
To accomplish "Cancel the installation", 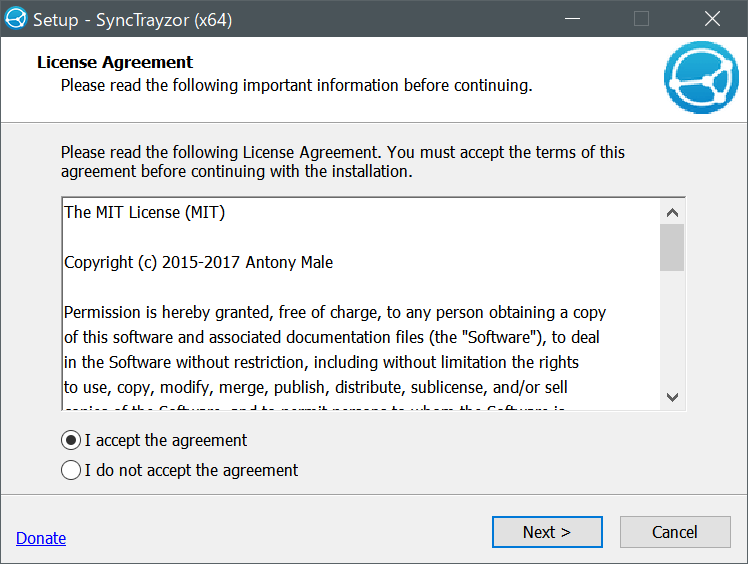I will pos(674,532).
